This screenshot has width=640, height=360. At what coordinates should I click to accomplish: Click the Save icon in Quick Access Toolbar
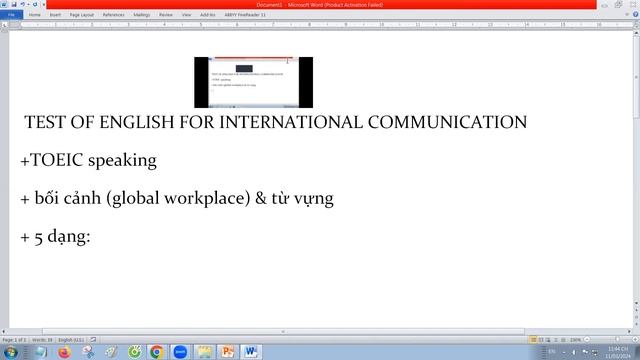tap(14, 4)
